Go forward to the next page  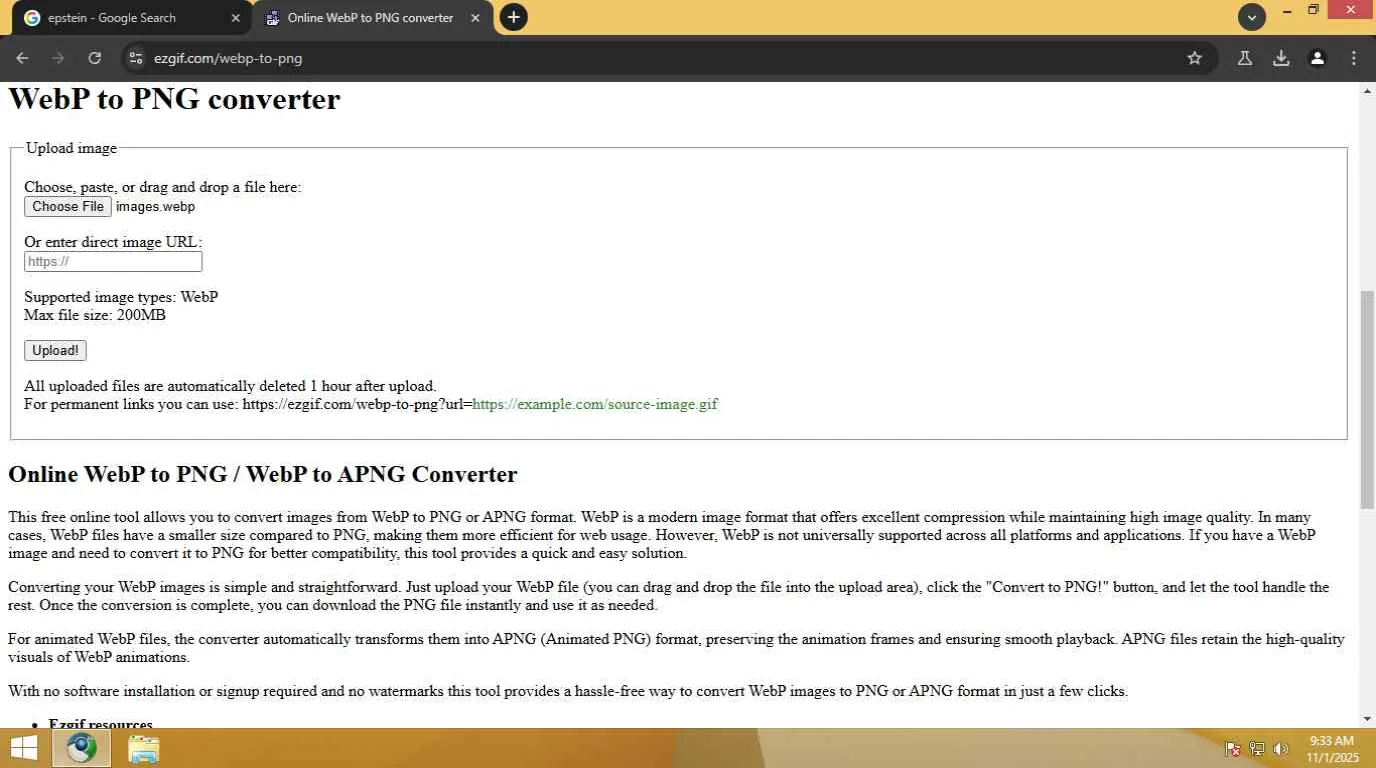(58, 58)
